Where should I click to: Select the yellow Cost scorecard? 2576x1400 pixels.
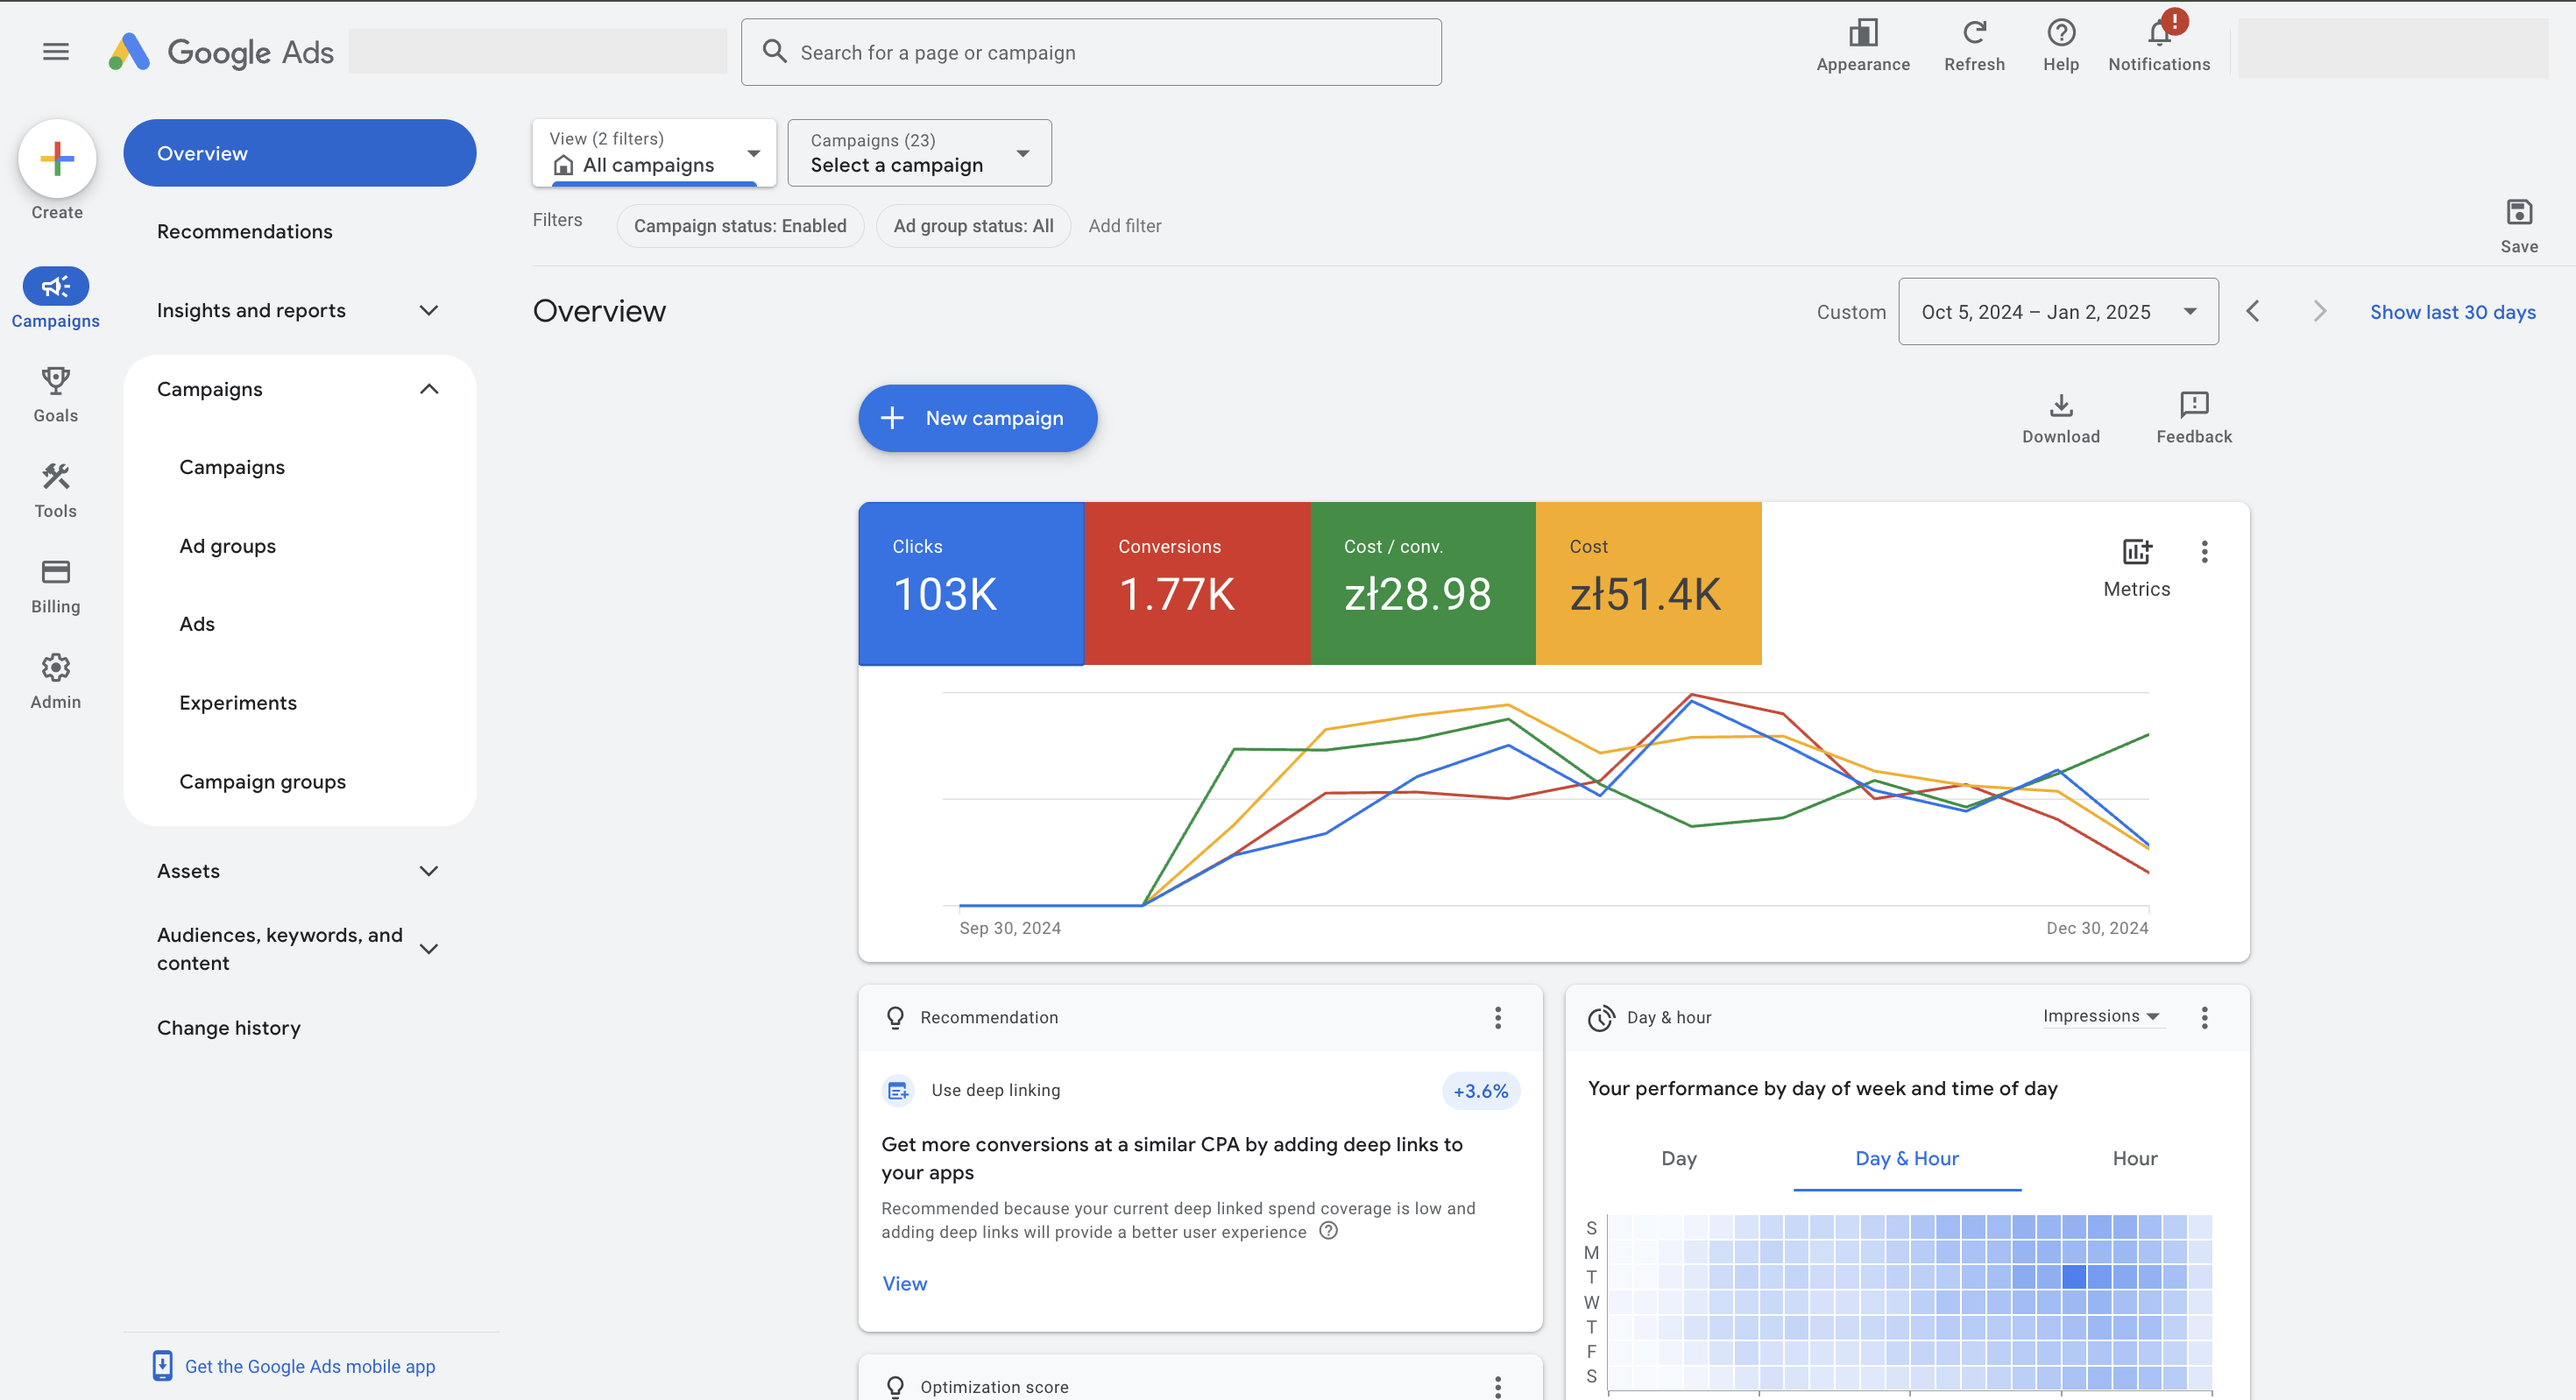click(1648, 583)
